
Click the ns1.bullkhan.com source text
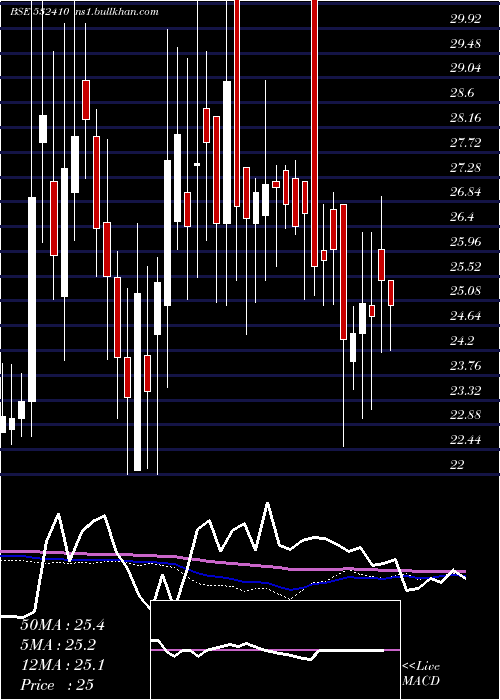click(x=115, y=12)
